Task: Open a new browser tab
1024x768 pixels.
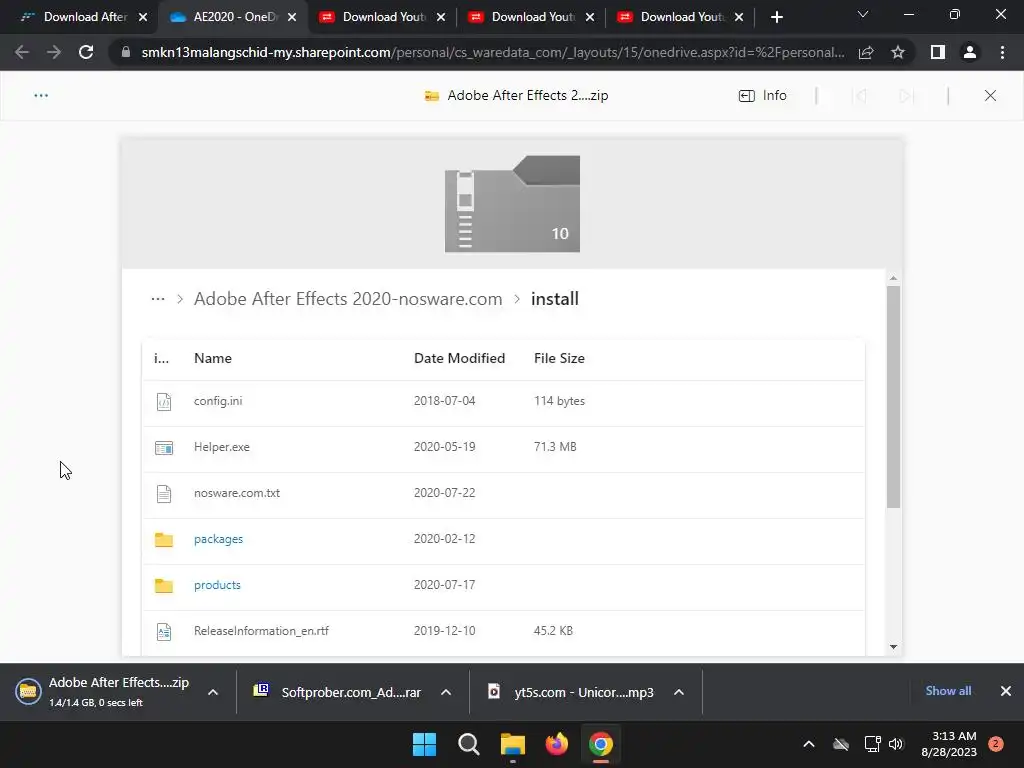Action: 776,17
